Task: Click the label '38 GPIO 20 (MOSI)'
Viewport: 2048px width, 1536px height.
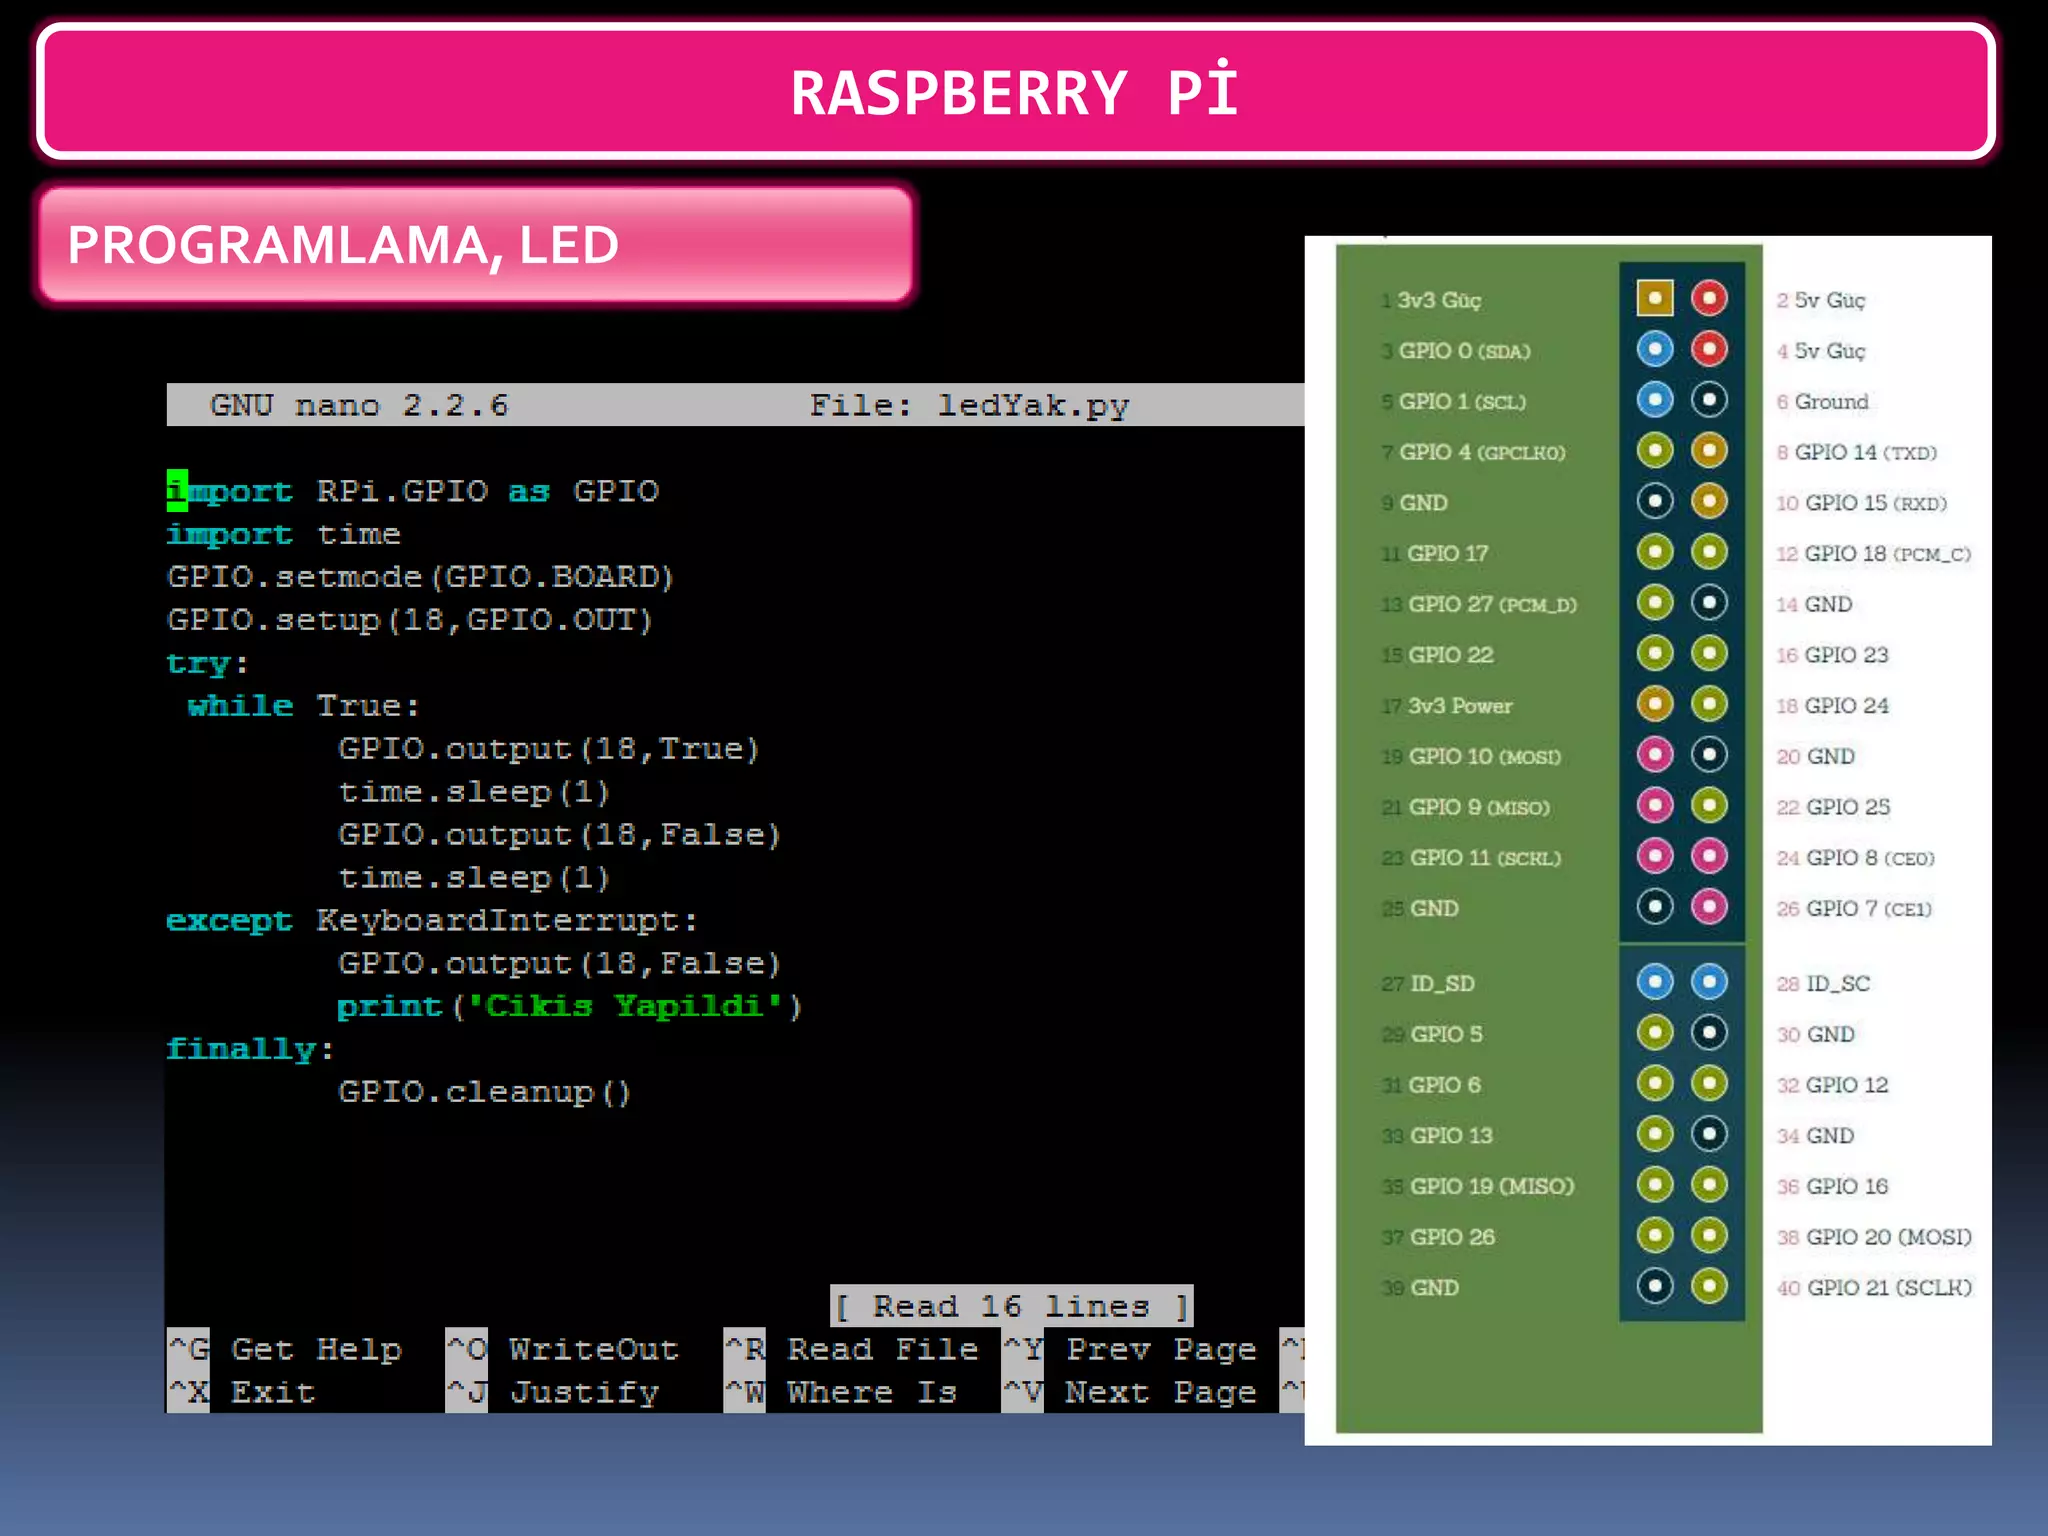Action: pyautogui.click(x=1874, y=1237)
